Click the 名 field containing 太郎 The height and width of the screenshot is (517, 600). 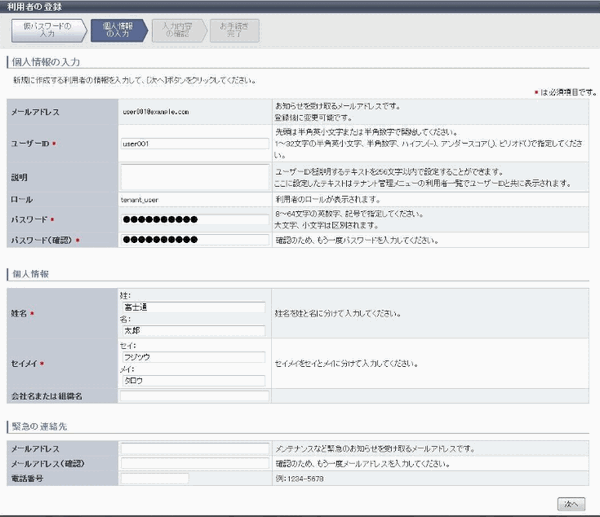(x=192, y=330)
